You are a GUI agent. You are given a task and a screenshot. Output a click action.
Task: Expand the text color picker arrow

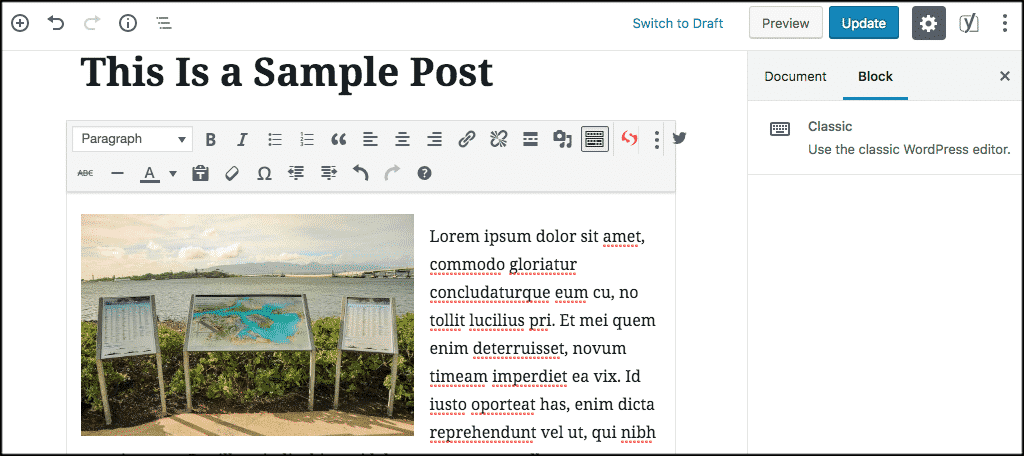coord(173,173)
